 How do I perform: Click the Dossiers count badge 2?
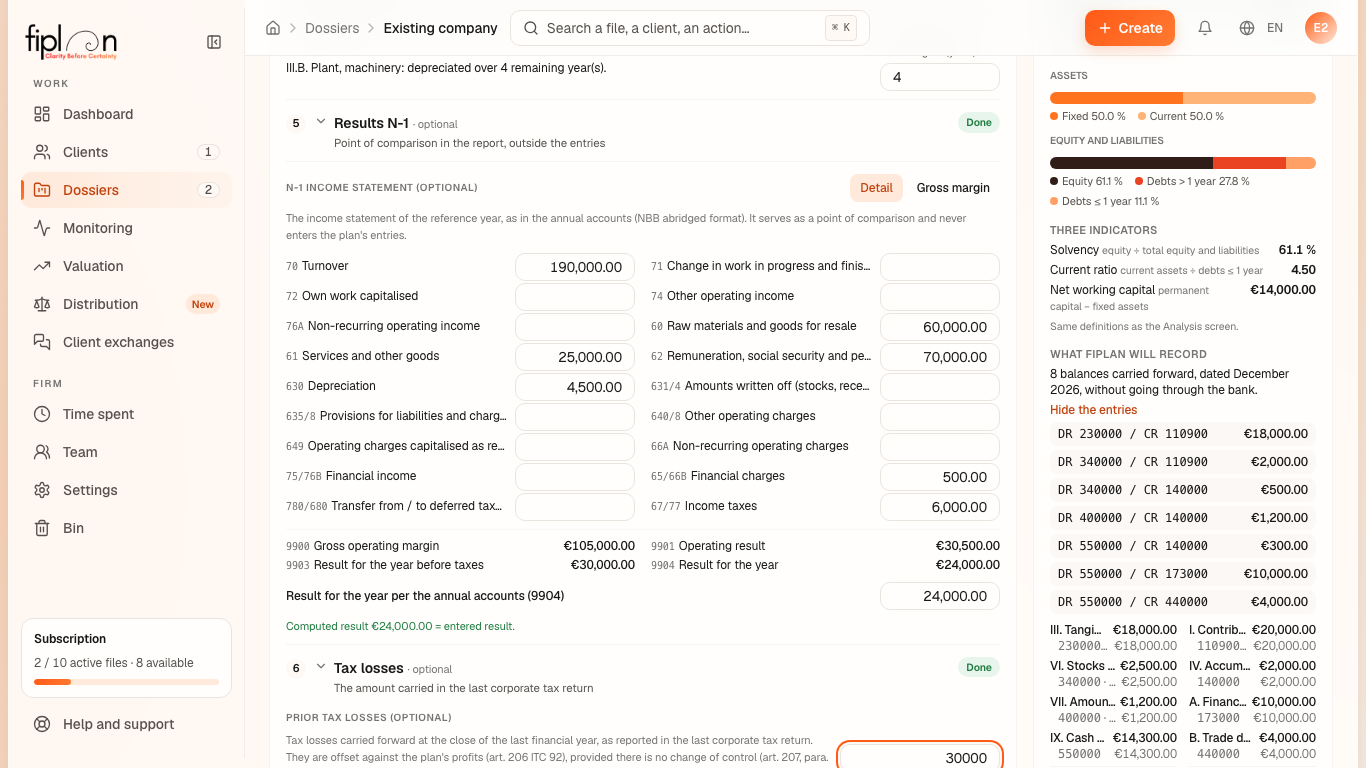pos(208,190)
